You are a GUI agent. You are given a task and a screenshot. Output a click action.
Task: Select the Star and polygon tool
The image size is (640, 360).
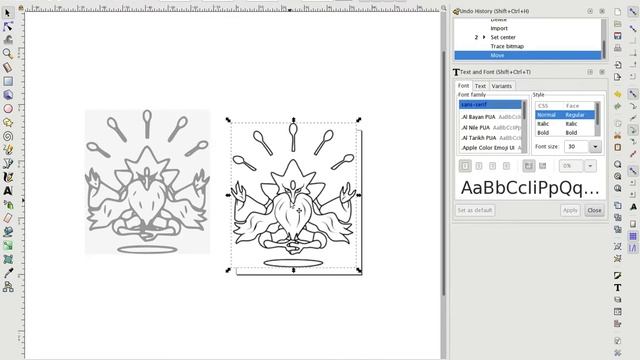[x=8, y=122]
